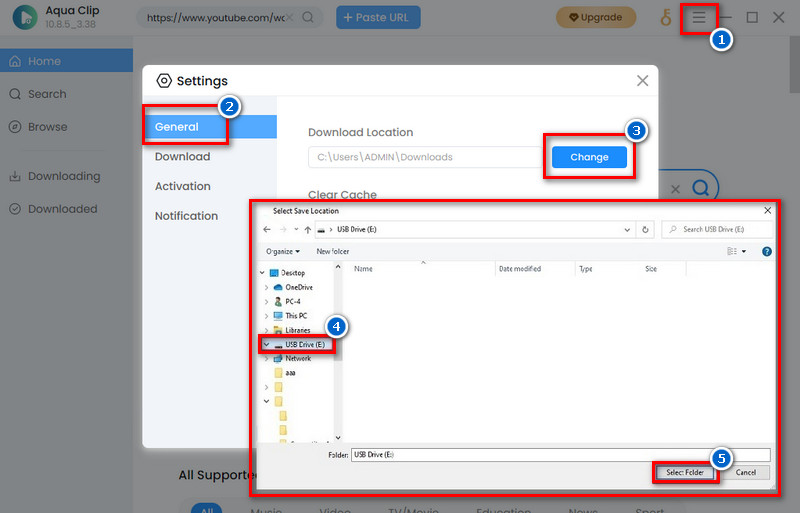Switch to the Download settings tab
800x513 pixels.
182,157
